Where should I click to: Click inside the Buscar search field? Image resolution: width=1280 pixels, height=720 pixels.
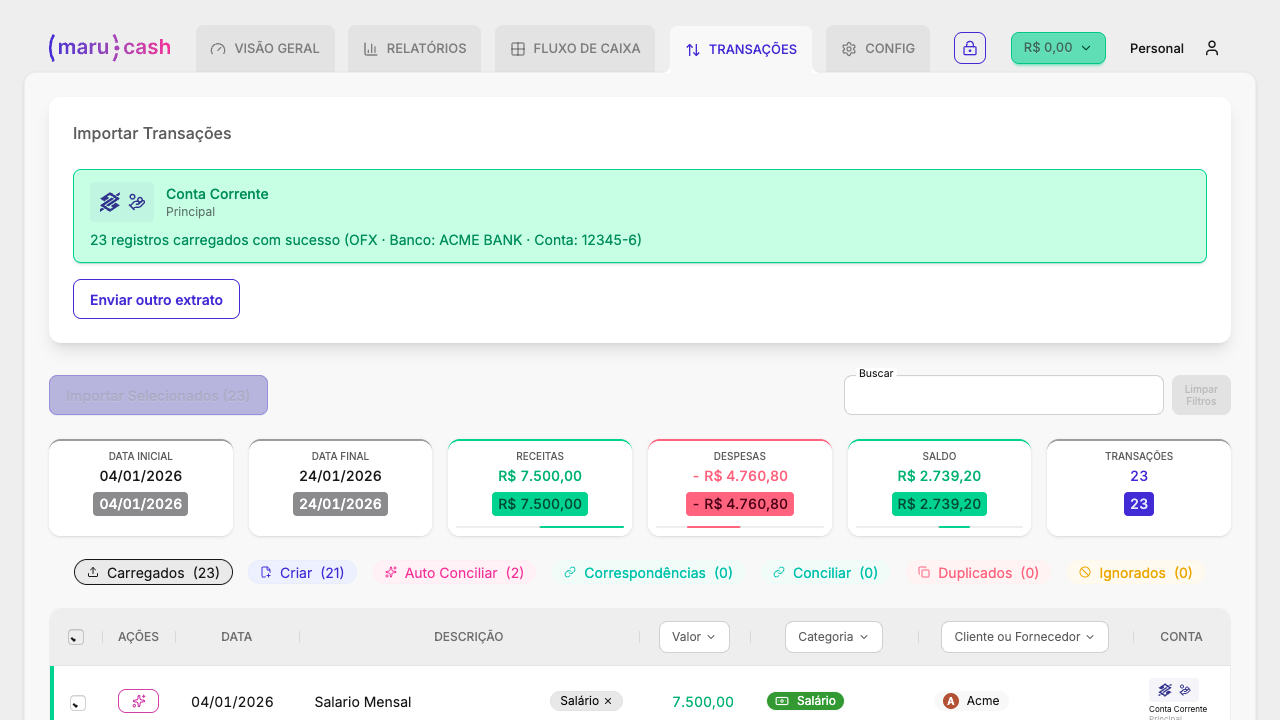point(1003,394)
